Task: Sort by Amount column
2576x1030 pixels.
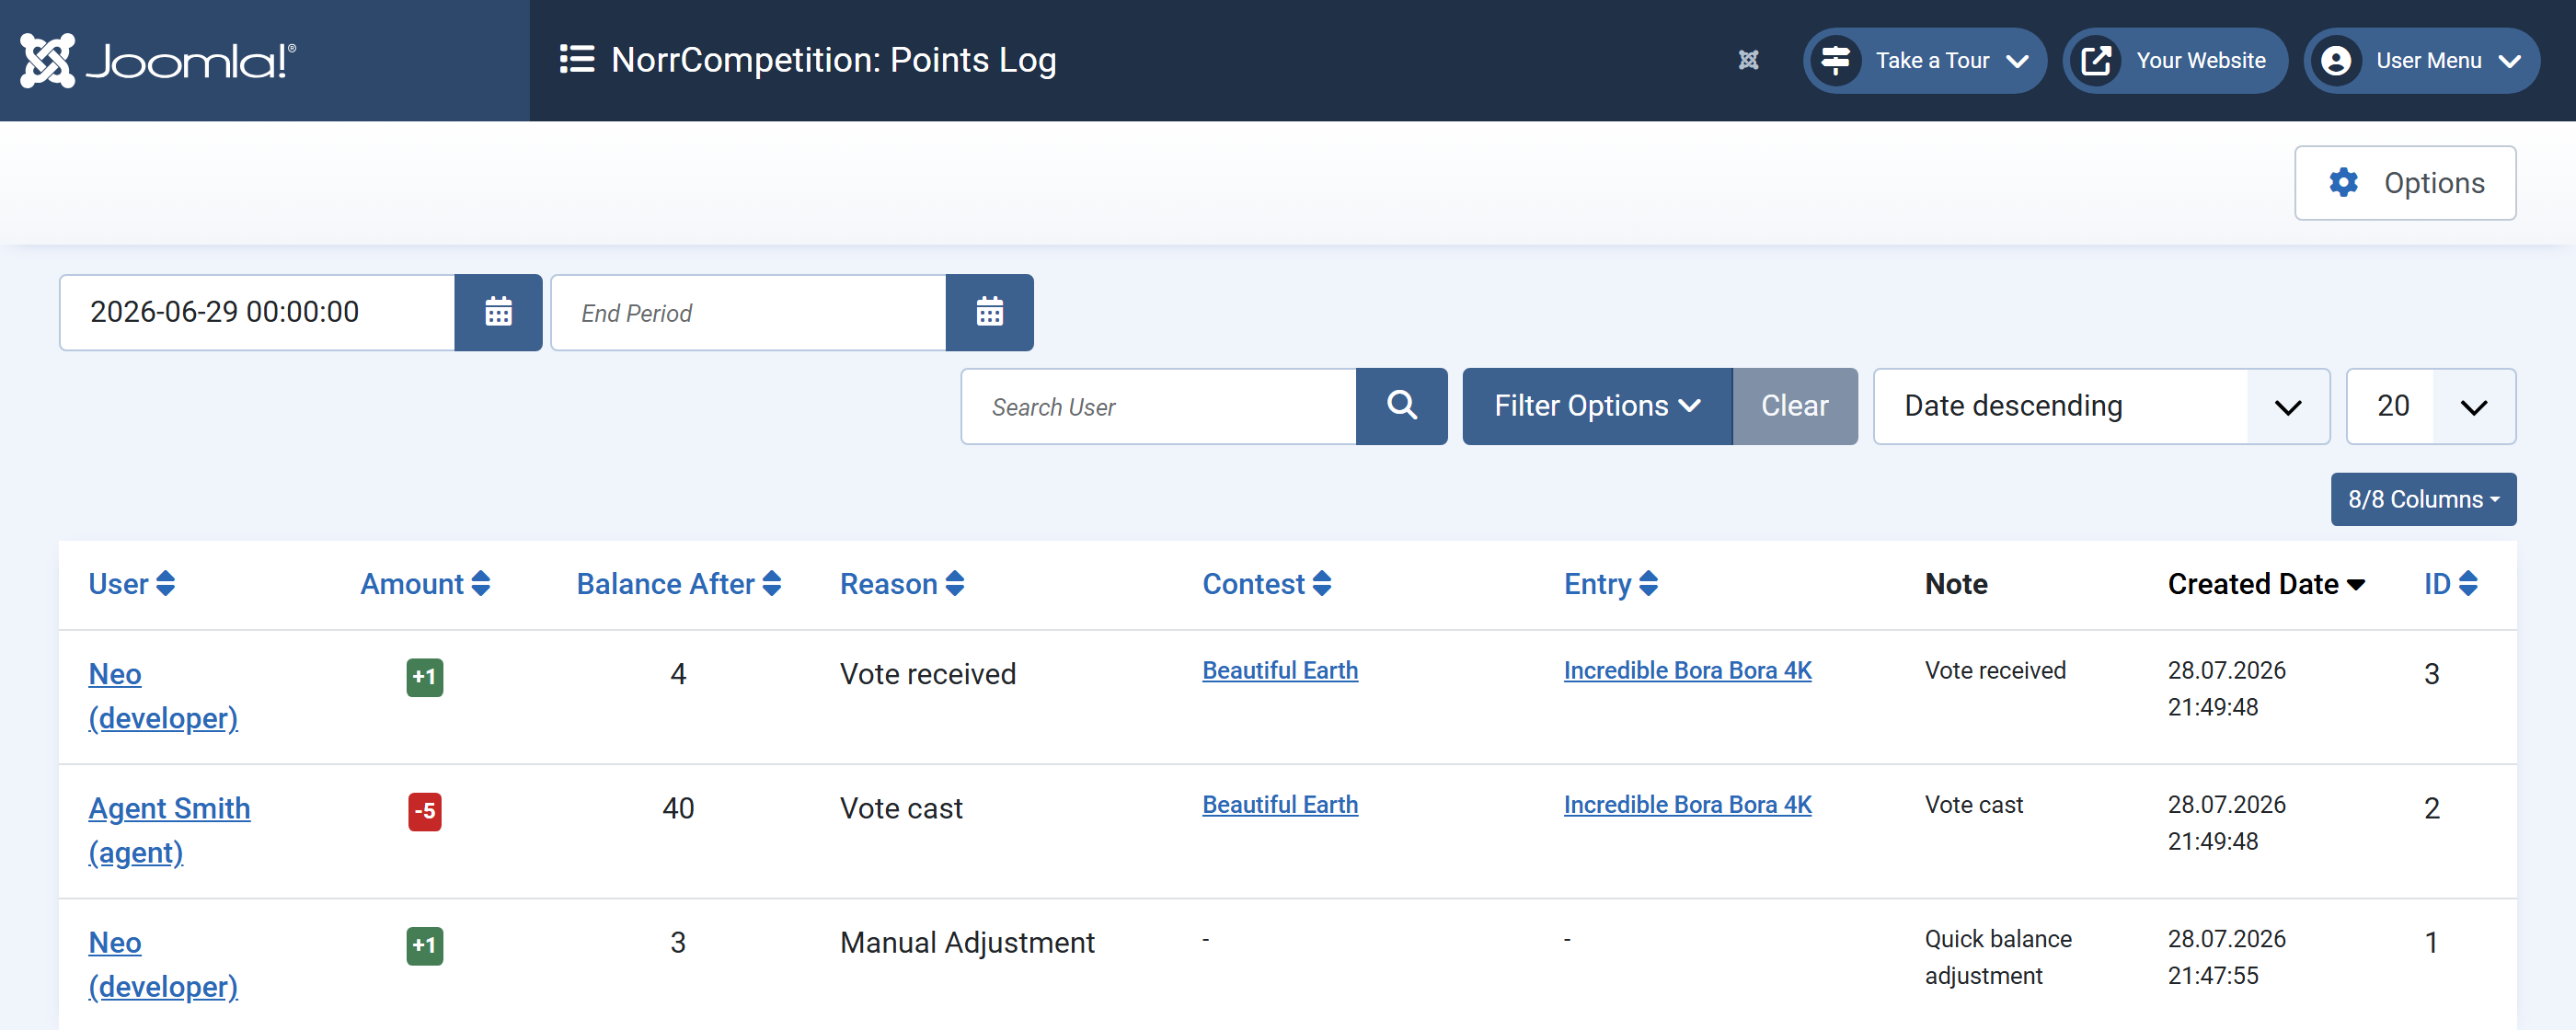Action: [425, 584]
